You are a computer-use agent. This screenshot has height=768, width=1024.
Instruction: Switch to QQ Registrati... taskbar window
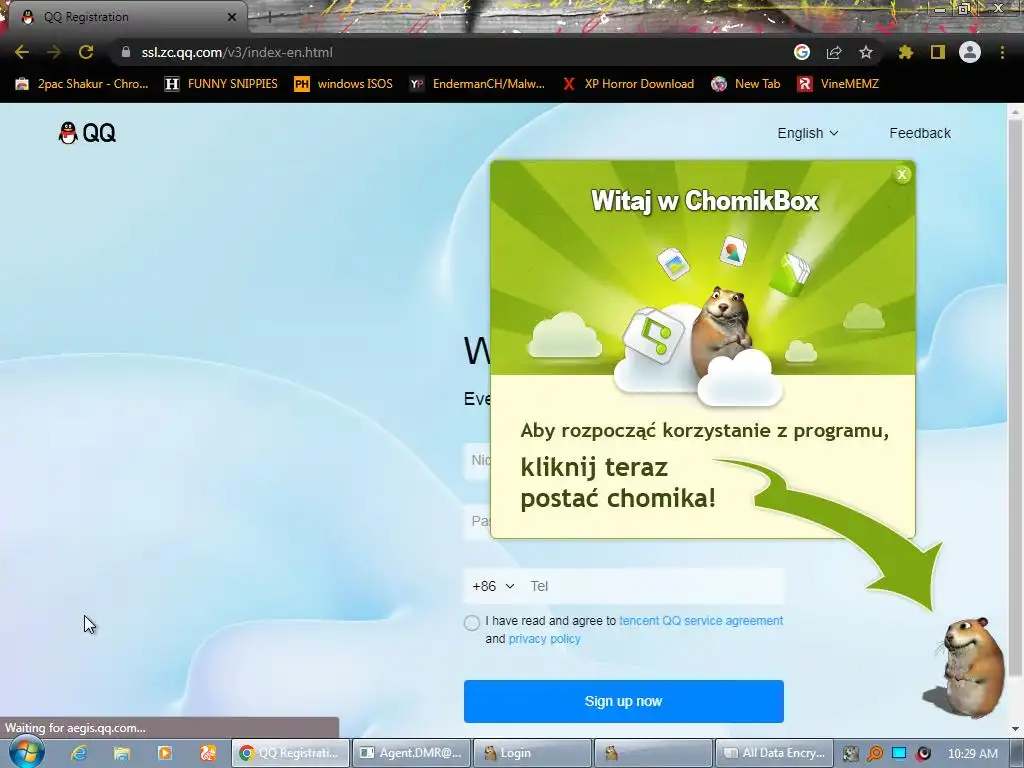point(291,753)
